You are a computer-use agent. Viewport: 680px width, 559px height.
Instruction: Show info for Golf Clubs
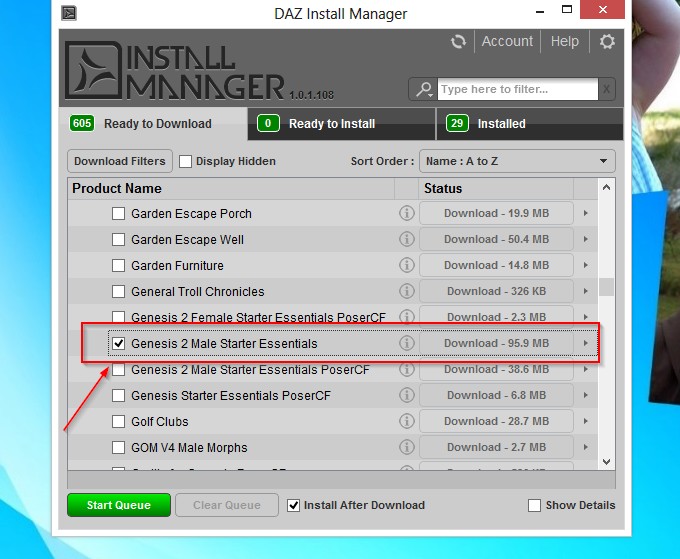(406, 421)
